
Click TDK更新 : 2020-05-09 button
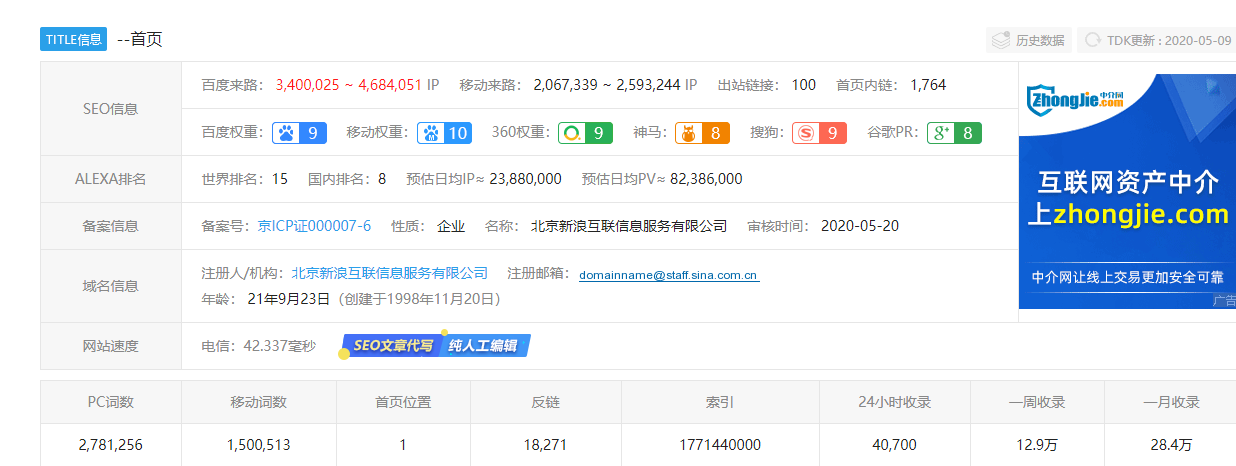pyautogui.click(x=1155, y=40)
